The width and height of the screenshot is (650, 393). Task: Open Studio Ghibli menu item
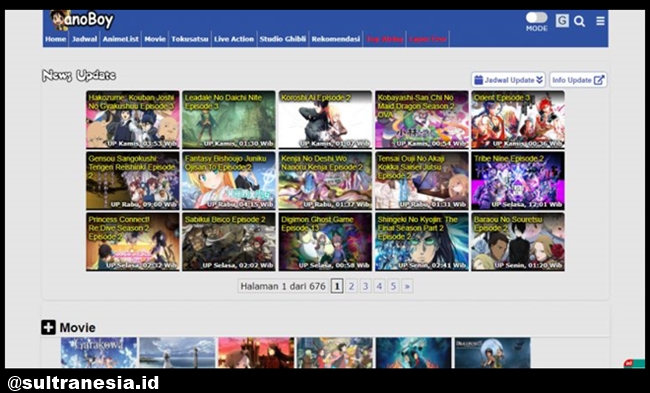click(283, 39)
